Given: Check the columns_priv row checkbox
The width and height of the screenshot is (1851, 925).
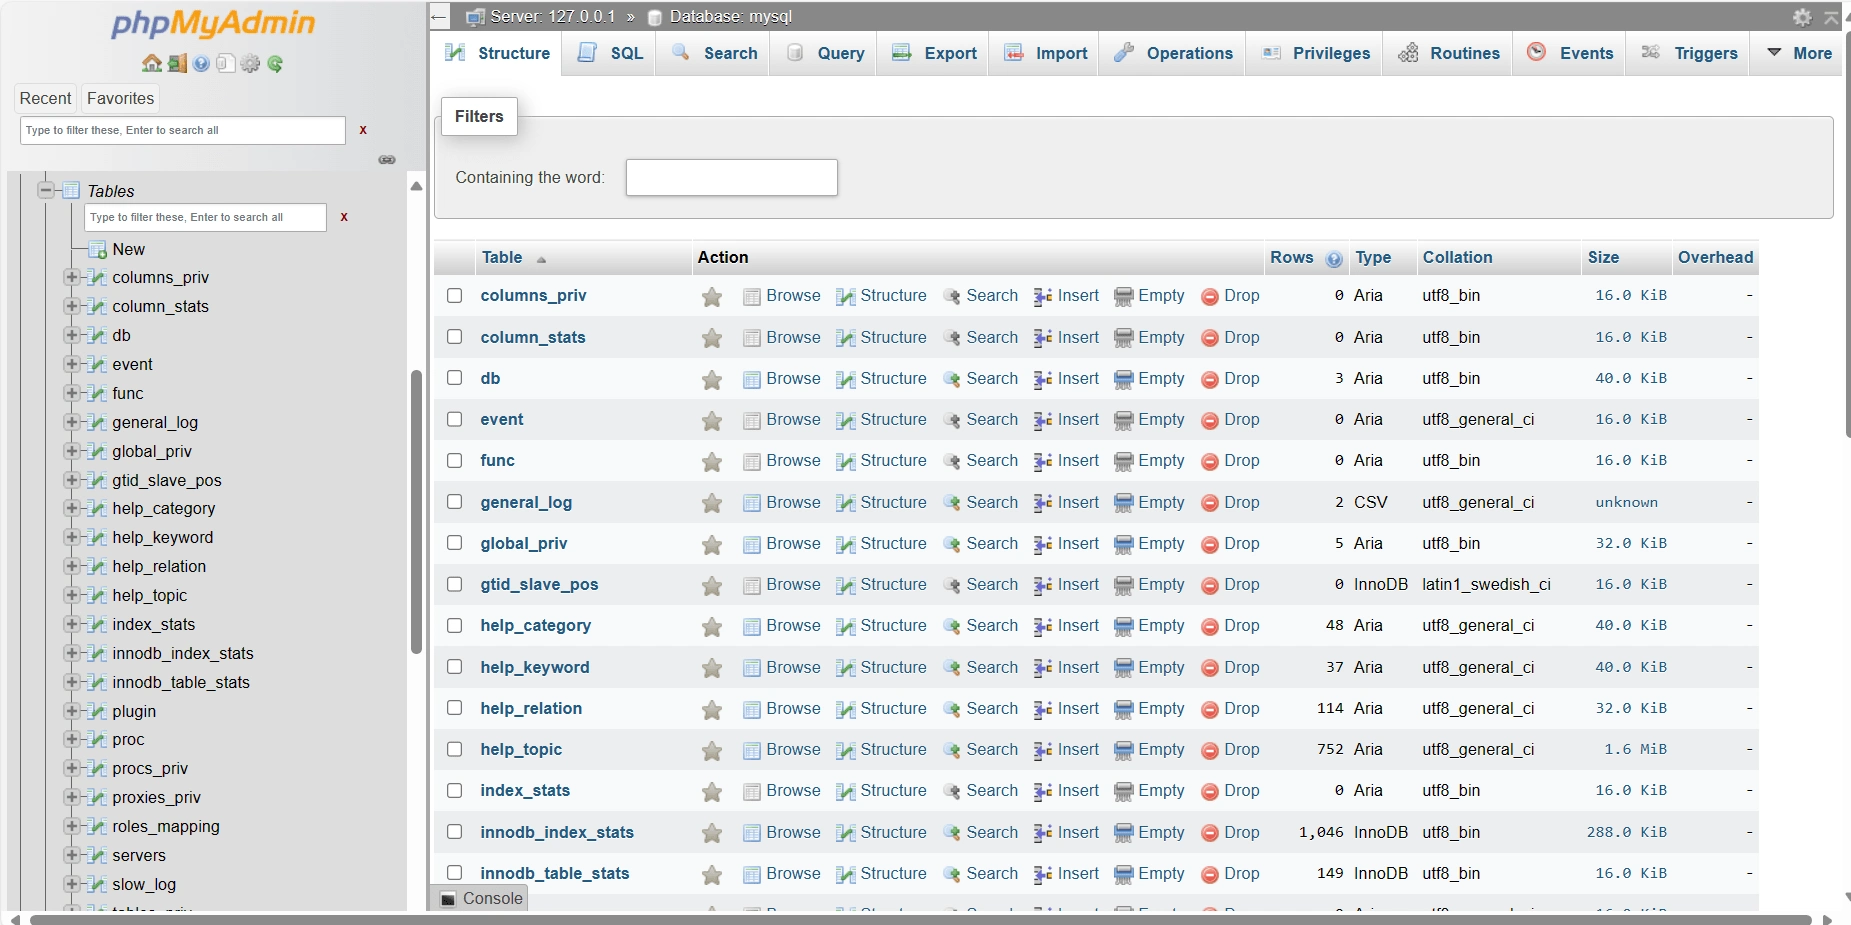Looking at the screenshot, I should pos(455,296).
